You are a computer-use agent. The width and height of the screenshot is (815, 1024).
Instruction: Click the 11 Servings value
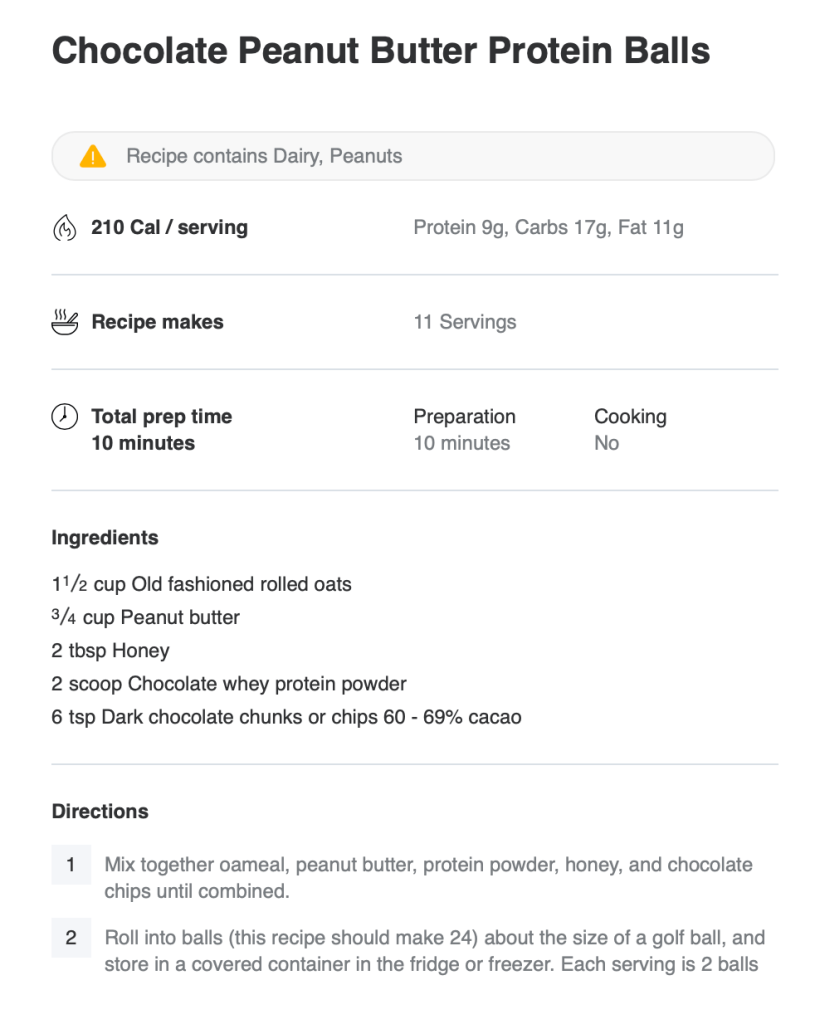coord(465,322)
